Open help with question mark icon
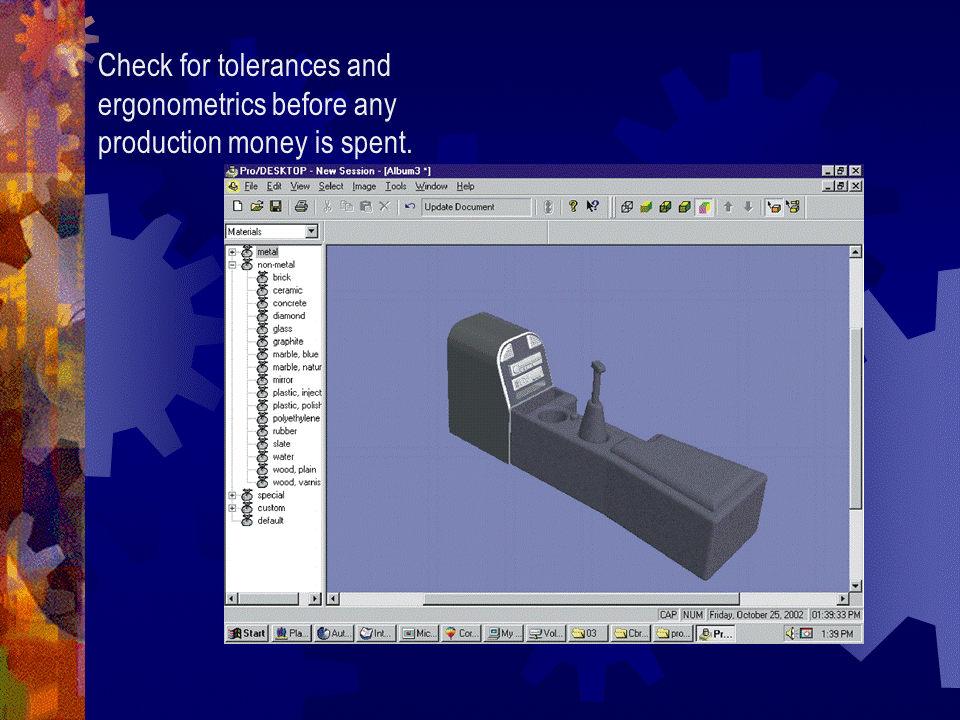960x720 pixels. 573,207
